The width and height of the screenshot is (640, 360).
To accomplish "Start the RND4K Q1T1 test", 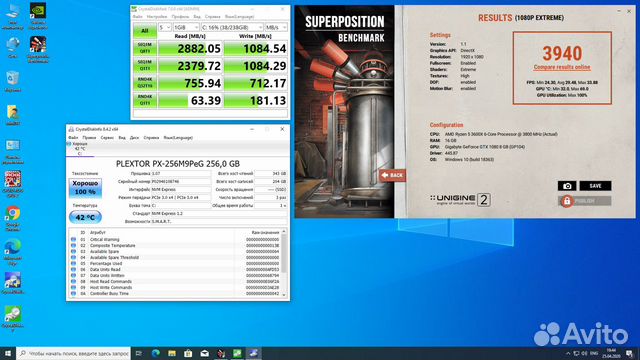I will (x=144, y=100).
